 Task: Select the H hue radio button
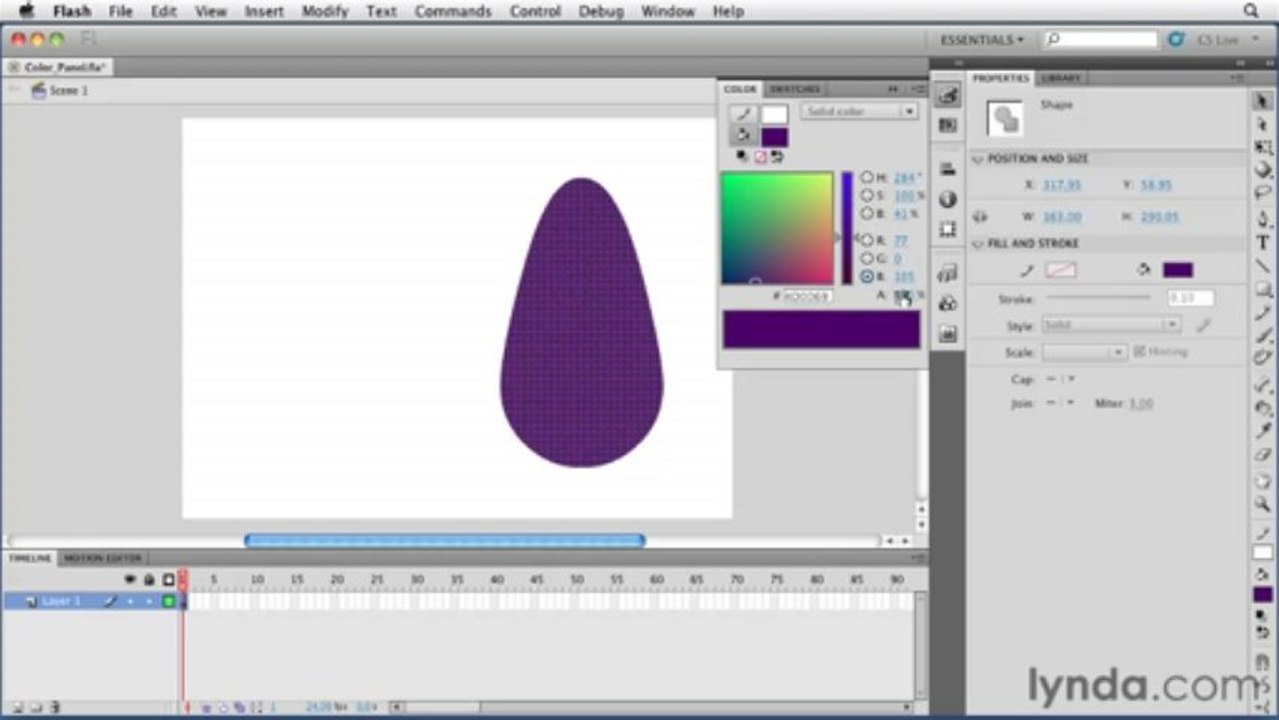867,177
